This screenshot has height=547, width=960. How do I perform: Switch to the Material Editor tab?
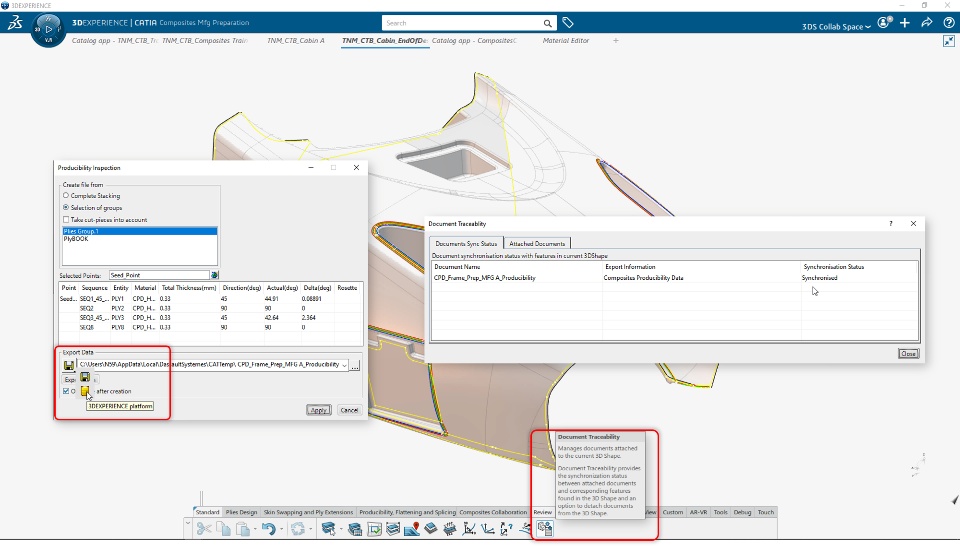pos(566,40)
